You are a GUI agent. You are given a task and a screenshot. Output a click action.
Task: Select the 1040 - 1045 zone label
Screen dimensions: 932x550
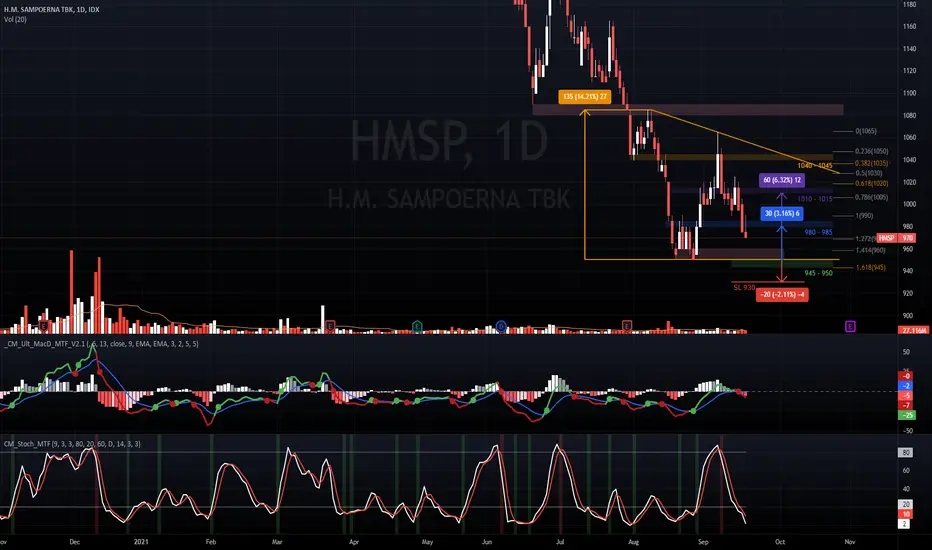click(814, 165)
